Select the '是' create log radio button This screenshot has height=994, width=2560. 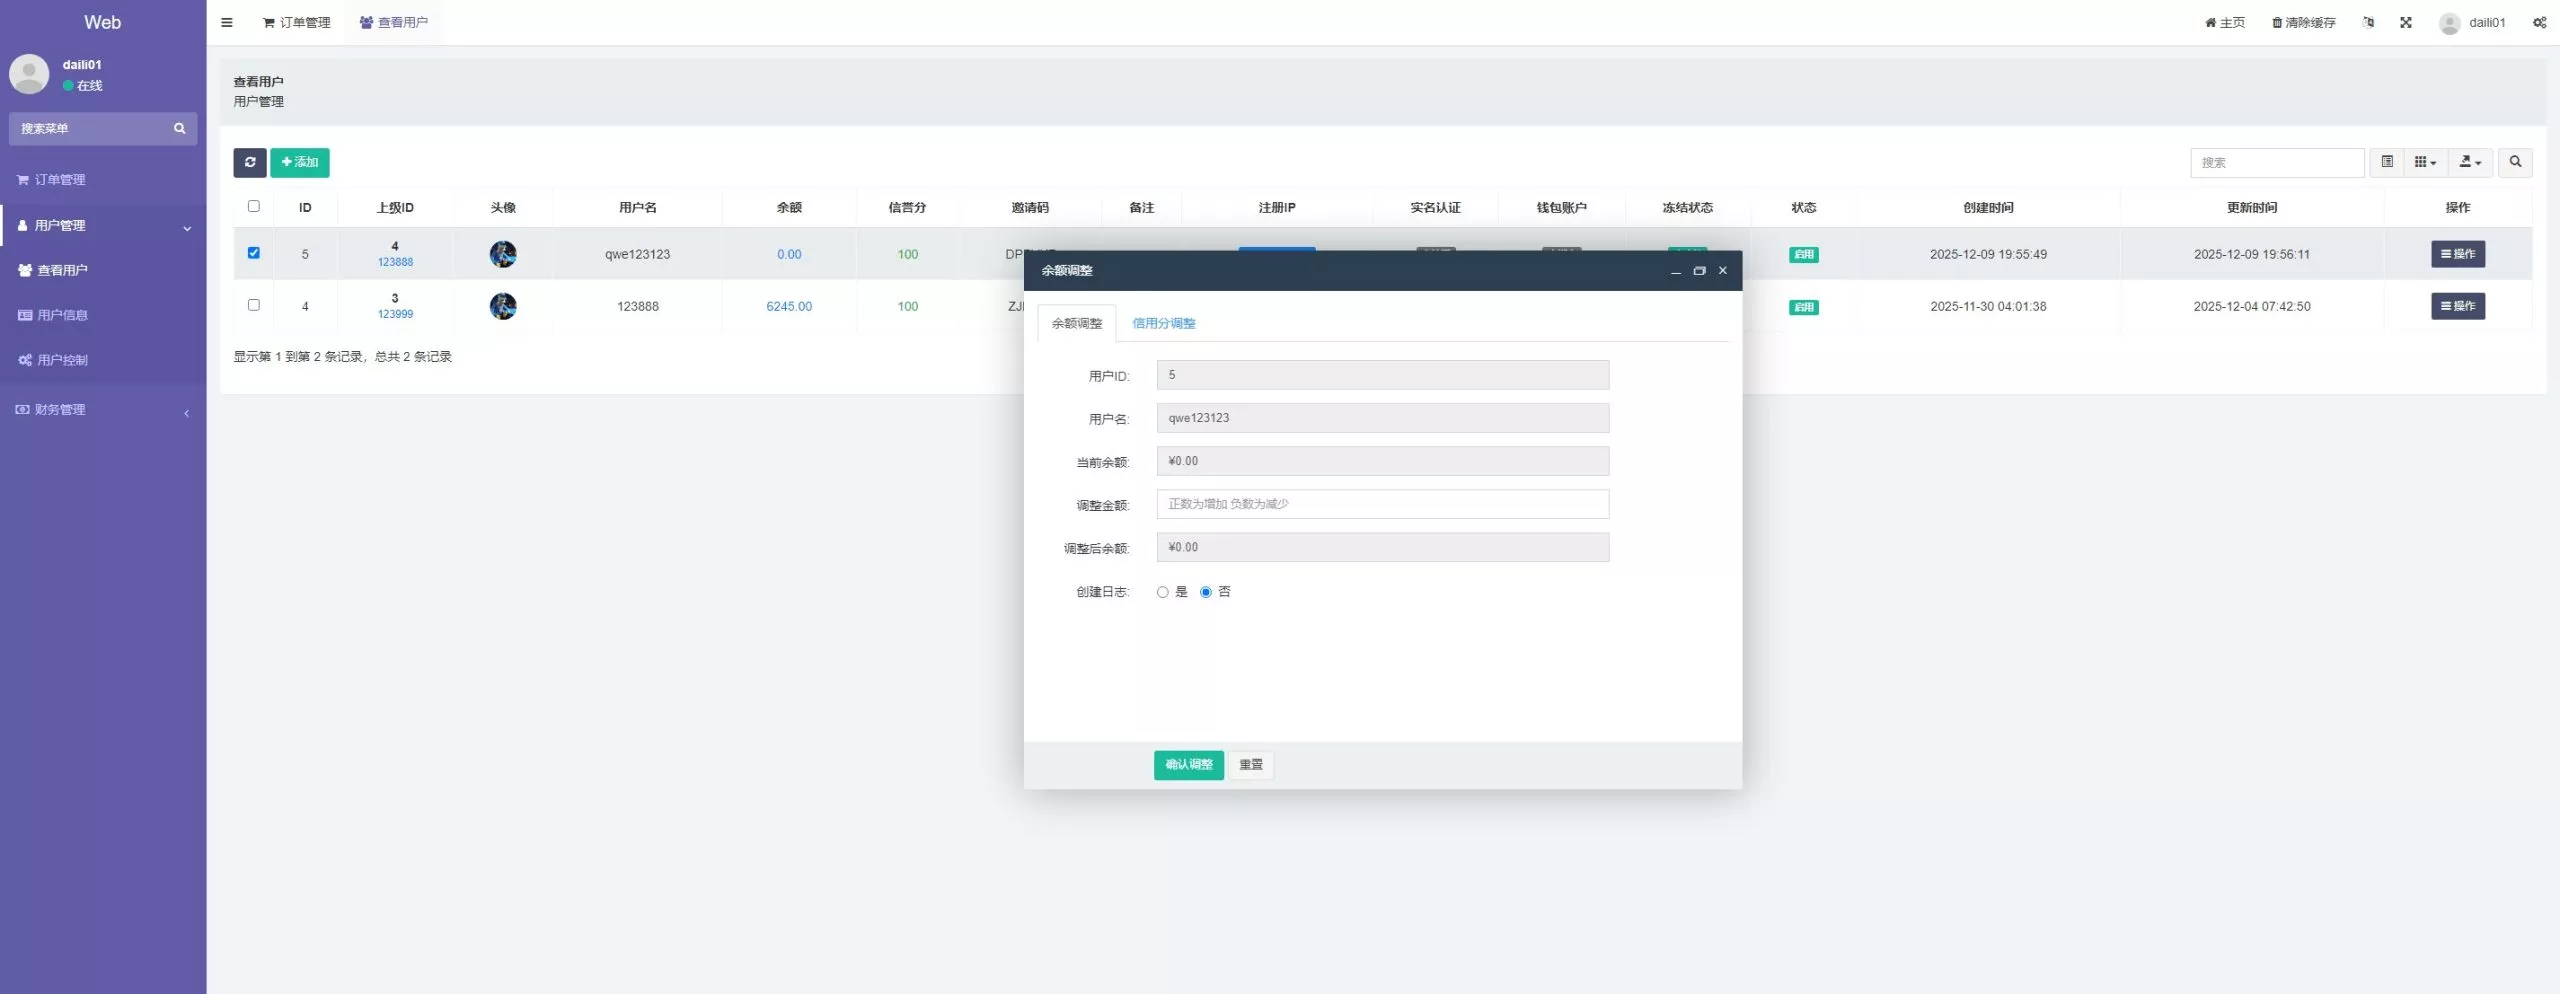tap(1162, 592)
